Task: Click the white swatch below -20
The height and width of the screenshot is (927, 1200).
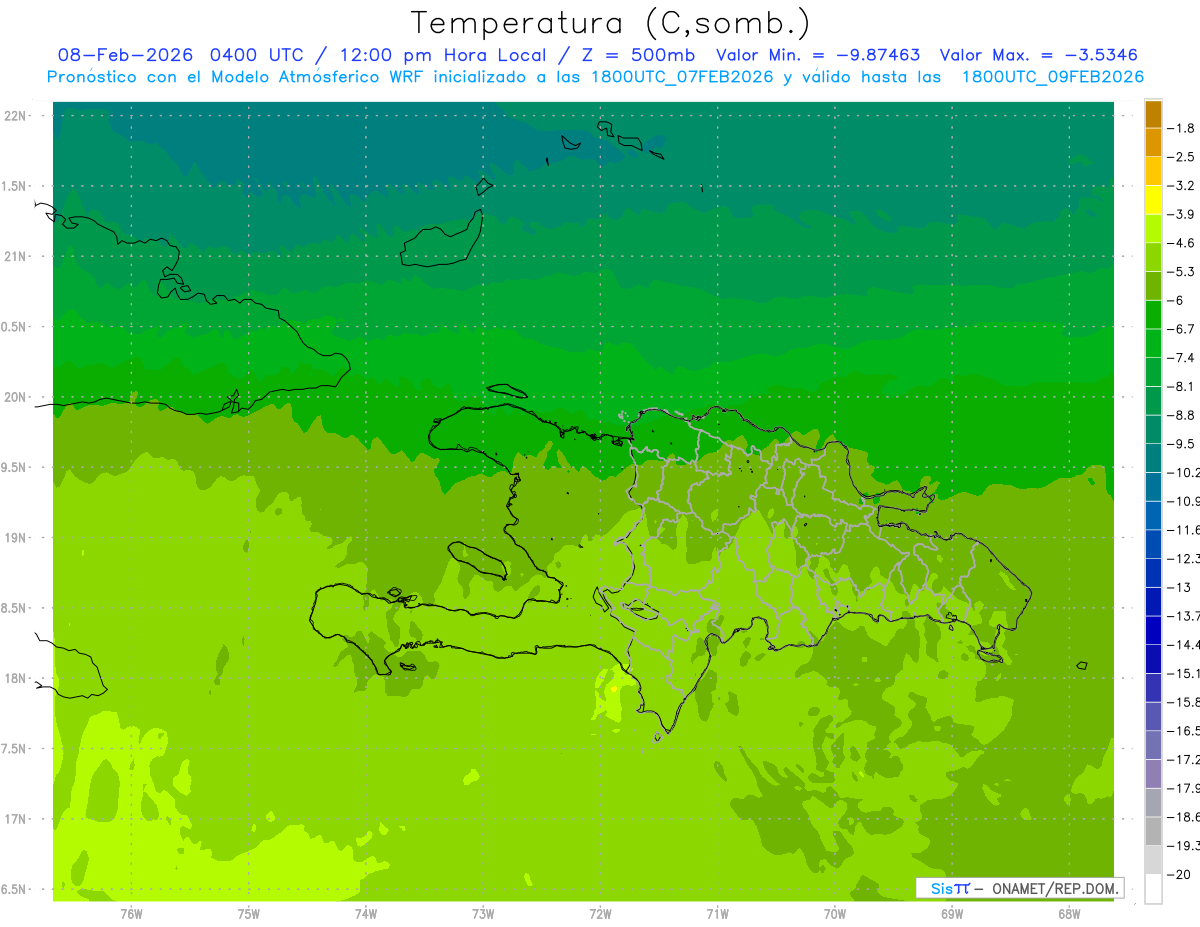Action: [1153, 888]
